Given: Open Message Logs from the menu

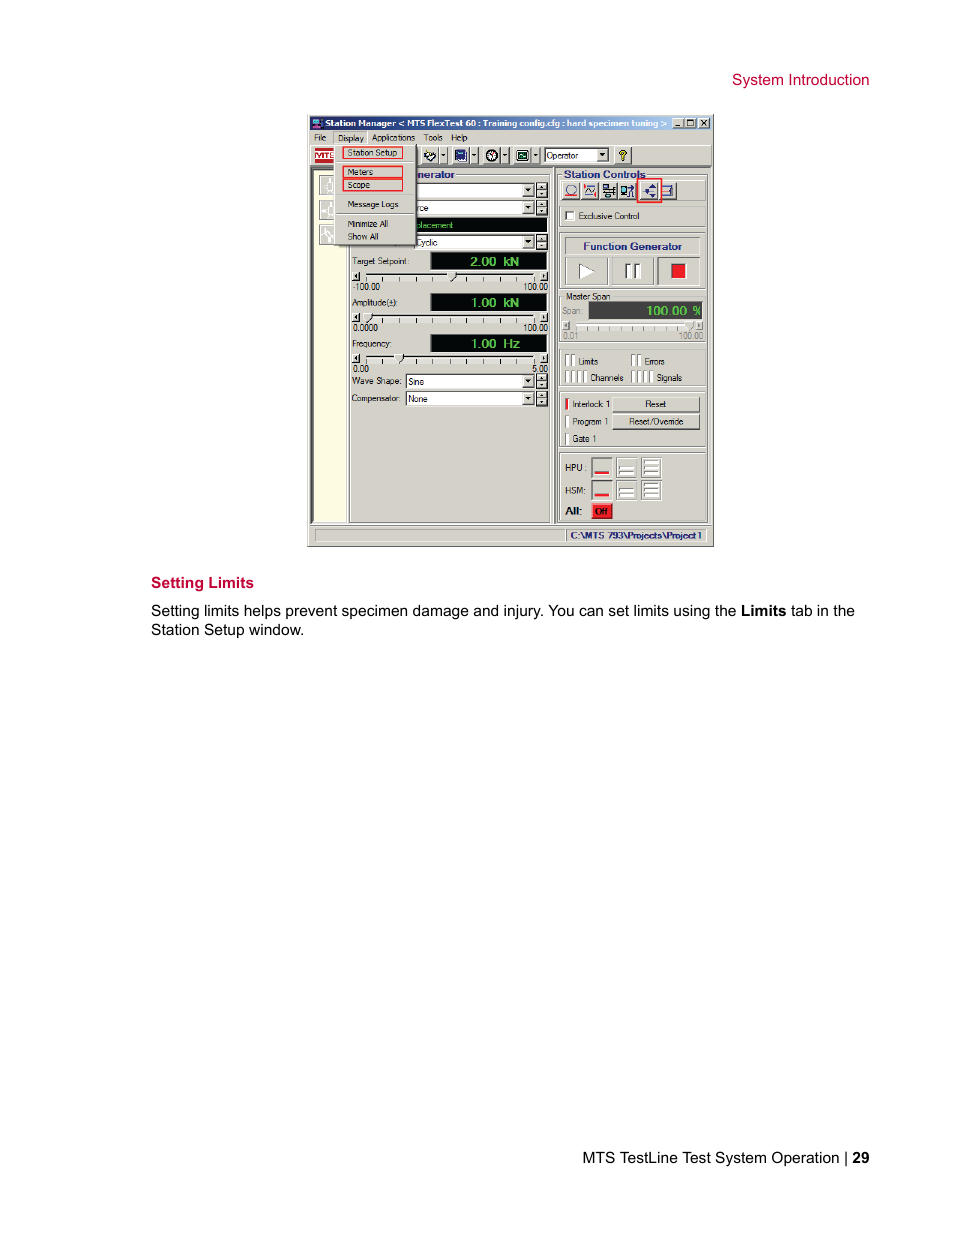Looking at the screenshot, I should tap(373, 204).
